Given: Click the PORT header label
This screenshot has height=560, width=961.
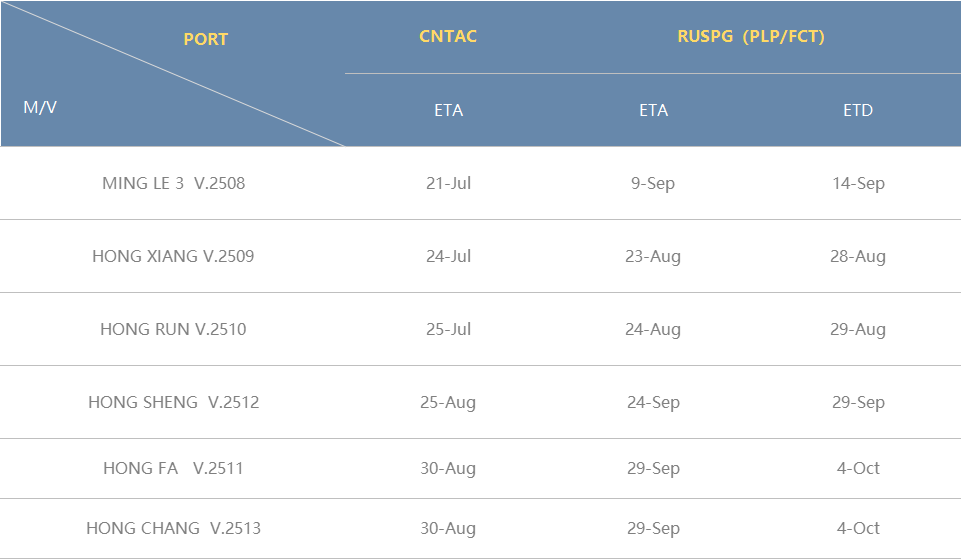Looking at the screenshot, I should click(x=205, y=39).
